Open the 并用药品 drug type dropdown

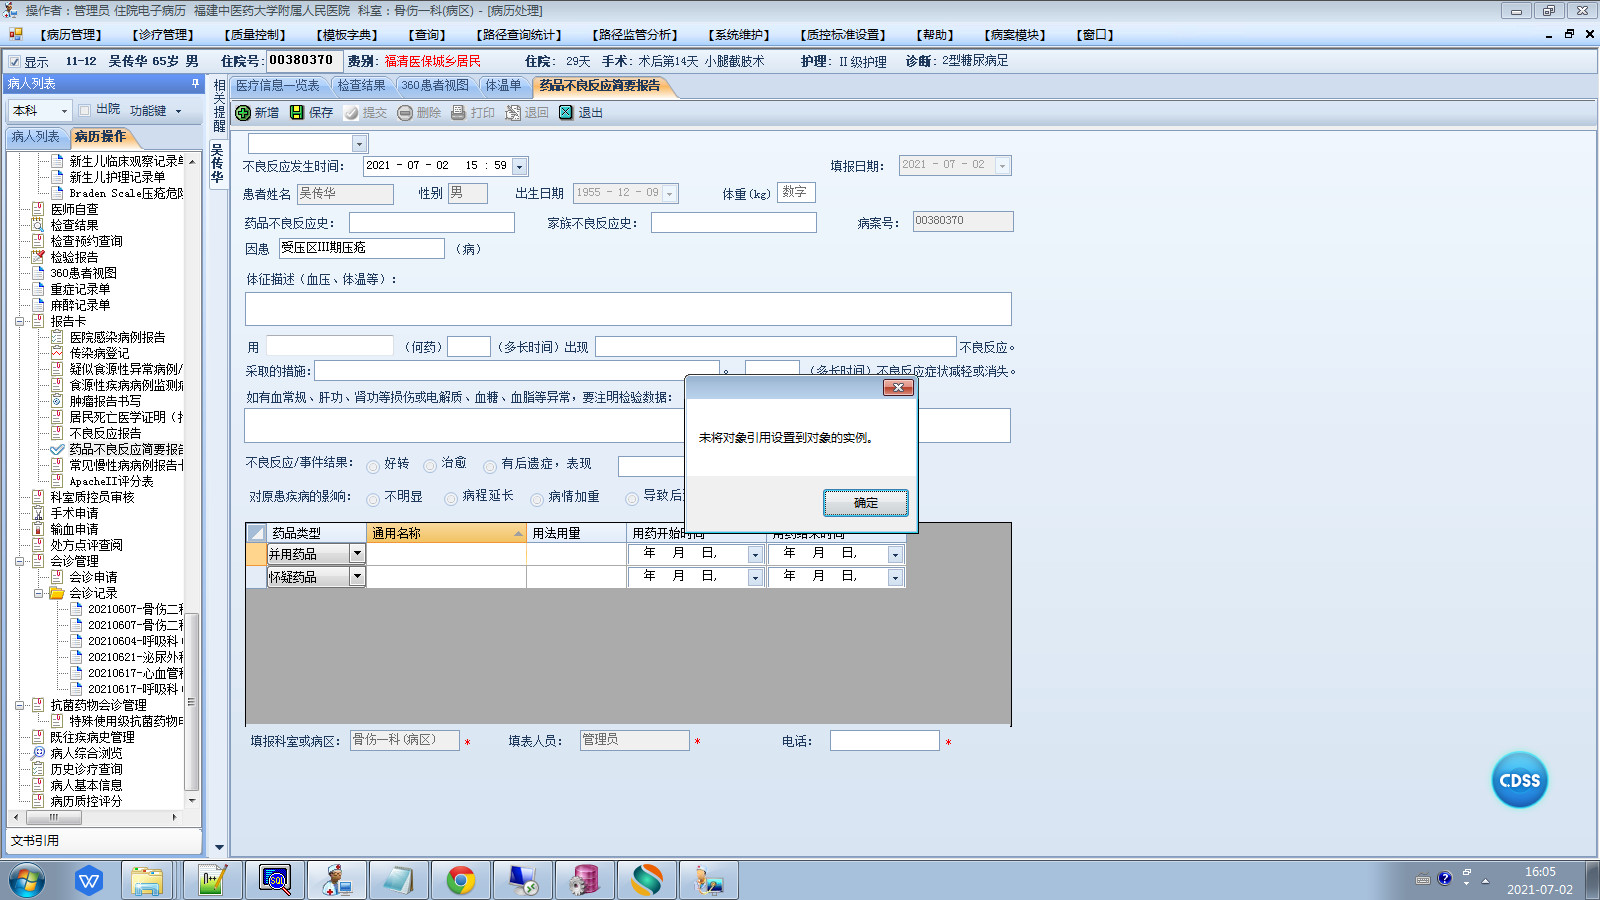(357, 554)
